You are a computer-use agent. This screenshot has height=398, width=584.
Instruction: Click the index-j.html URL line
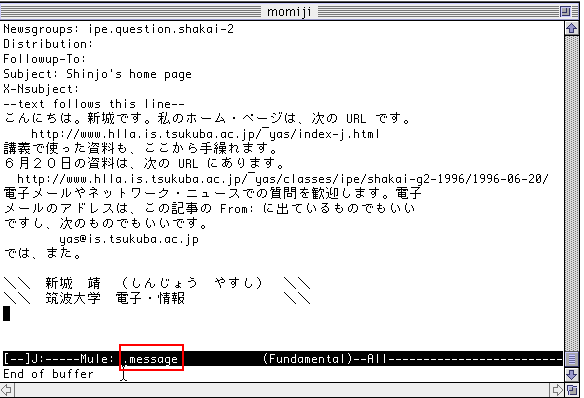pyautogui.click(x=205, y=134)
